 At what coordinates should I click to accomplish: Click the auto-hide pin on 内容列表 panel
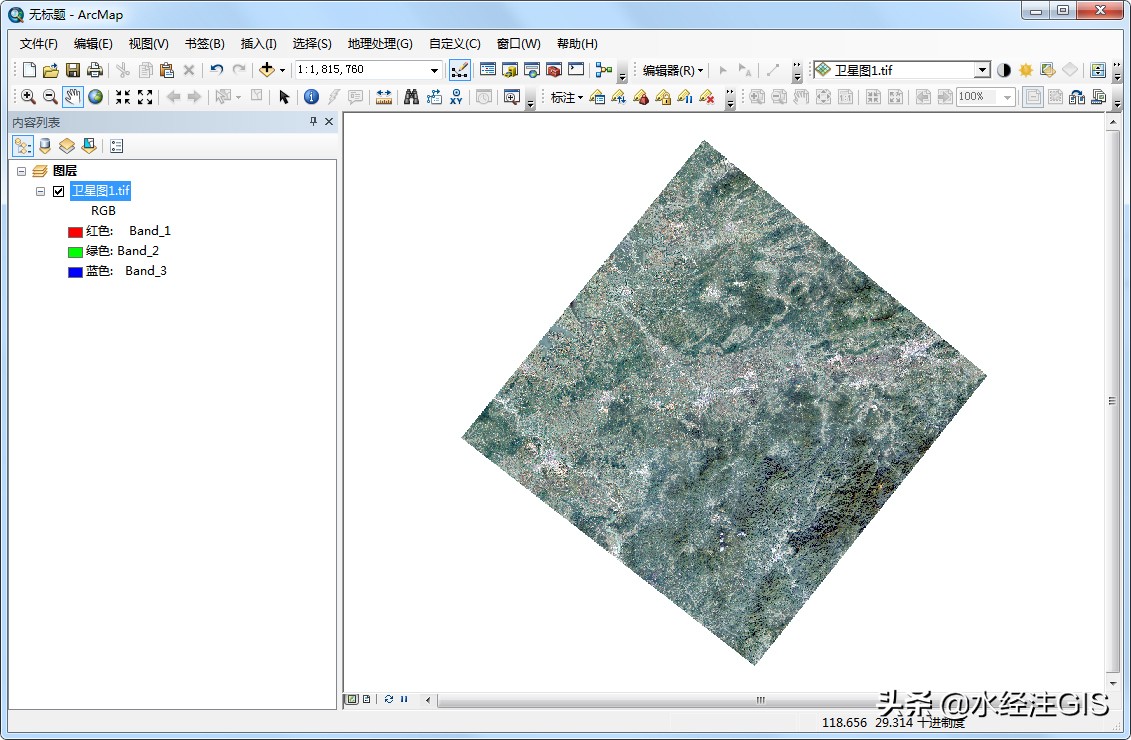[311, 121]
